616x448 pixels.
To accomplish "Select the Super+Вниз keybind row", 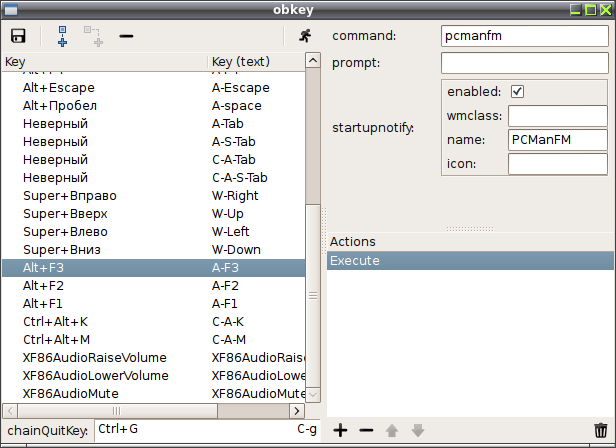I will tap(154, 250).
